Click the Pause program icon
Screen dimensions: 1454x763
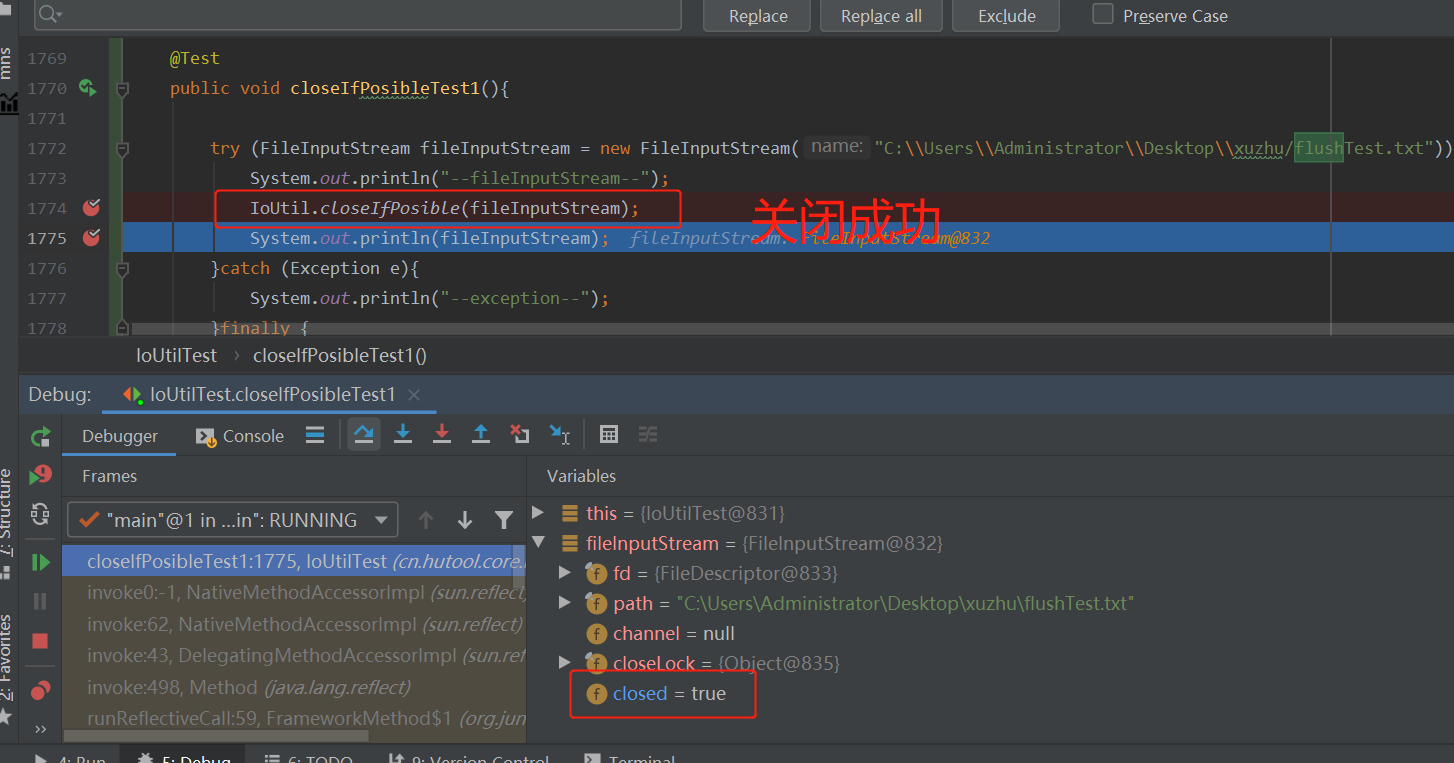[40, 601]
